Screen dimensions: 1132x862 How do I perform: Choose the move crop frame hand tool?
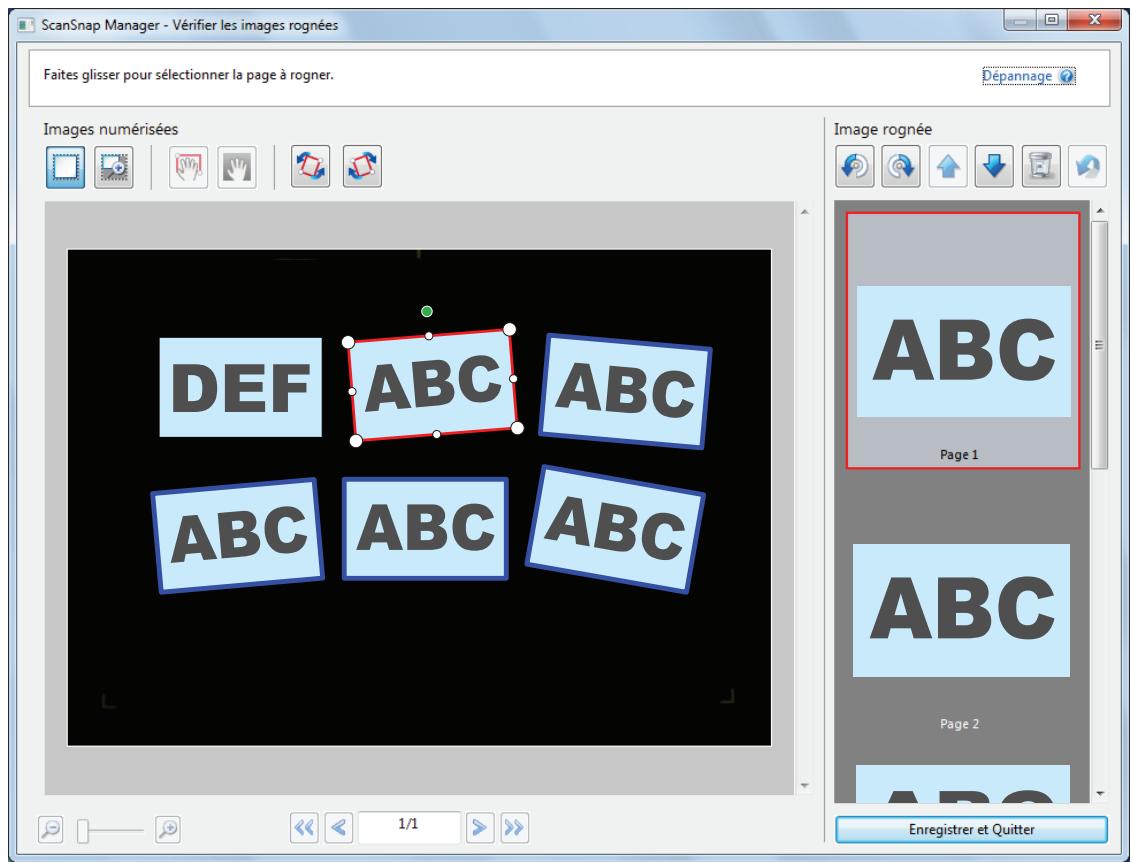(188, 167)
